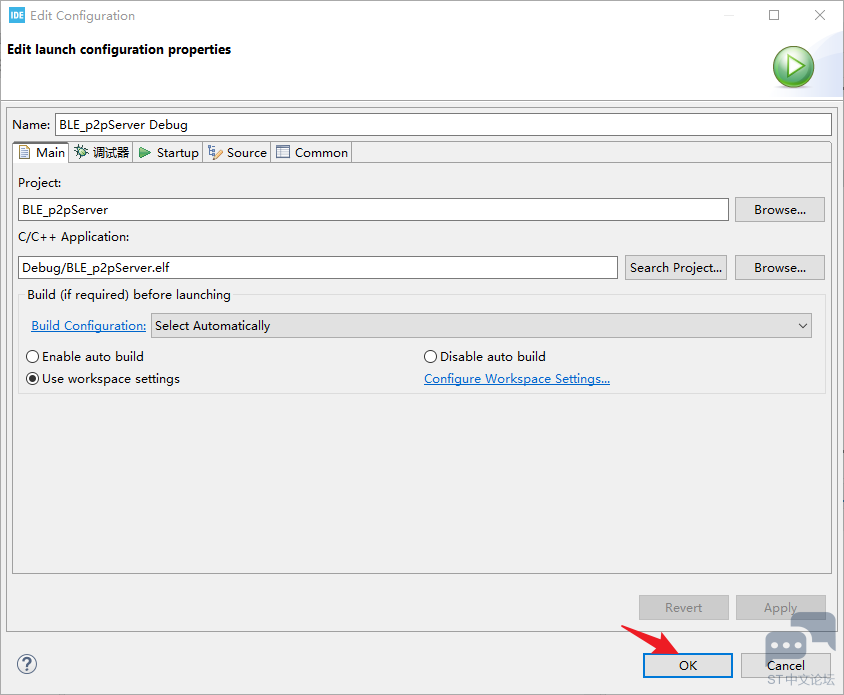Screen dimensions: 844x695
Task: Close the Edit Configuration dialog
Action: pyautogui.click(x=820, y=15)
